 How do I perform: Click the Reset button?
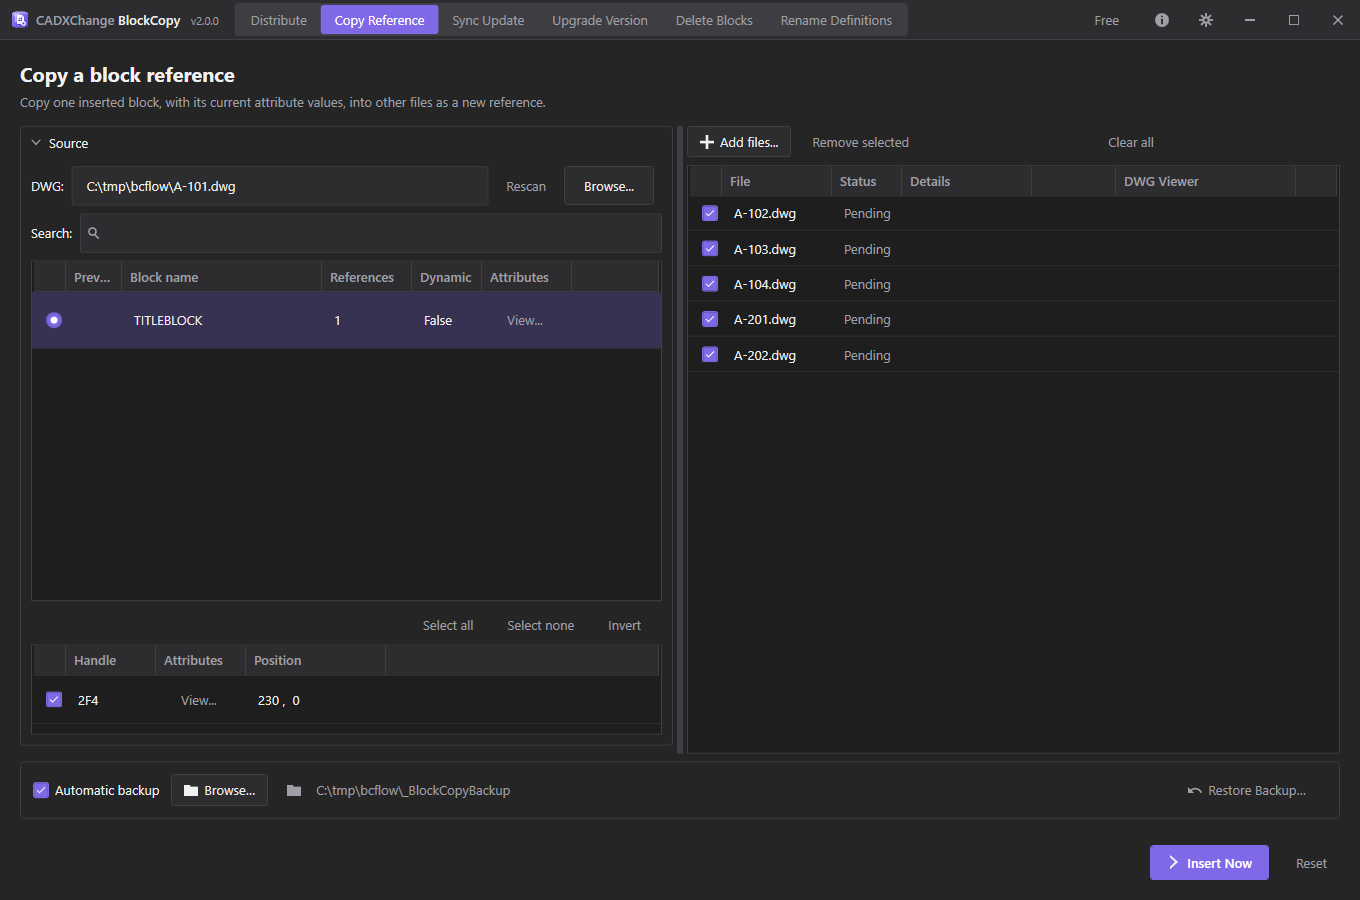click(x=1311, y=863)
